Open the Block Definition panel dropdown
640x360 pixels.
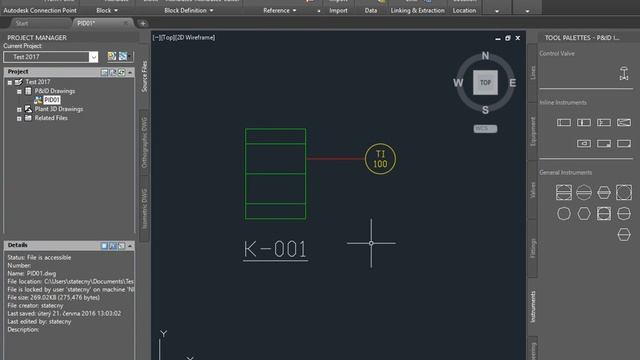pos(189,10)
